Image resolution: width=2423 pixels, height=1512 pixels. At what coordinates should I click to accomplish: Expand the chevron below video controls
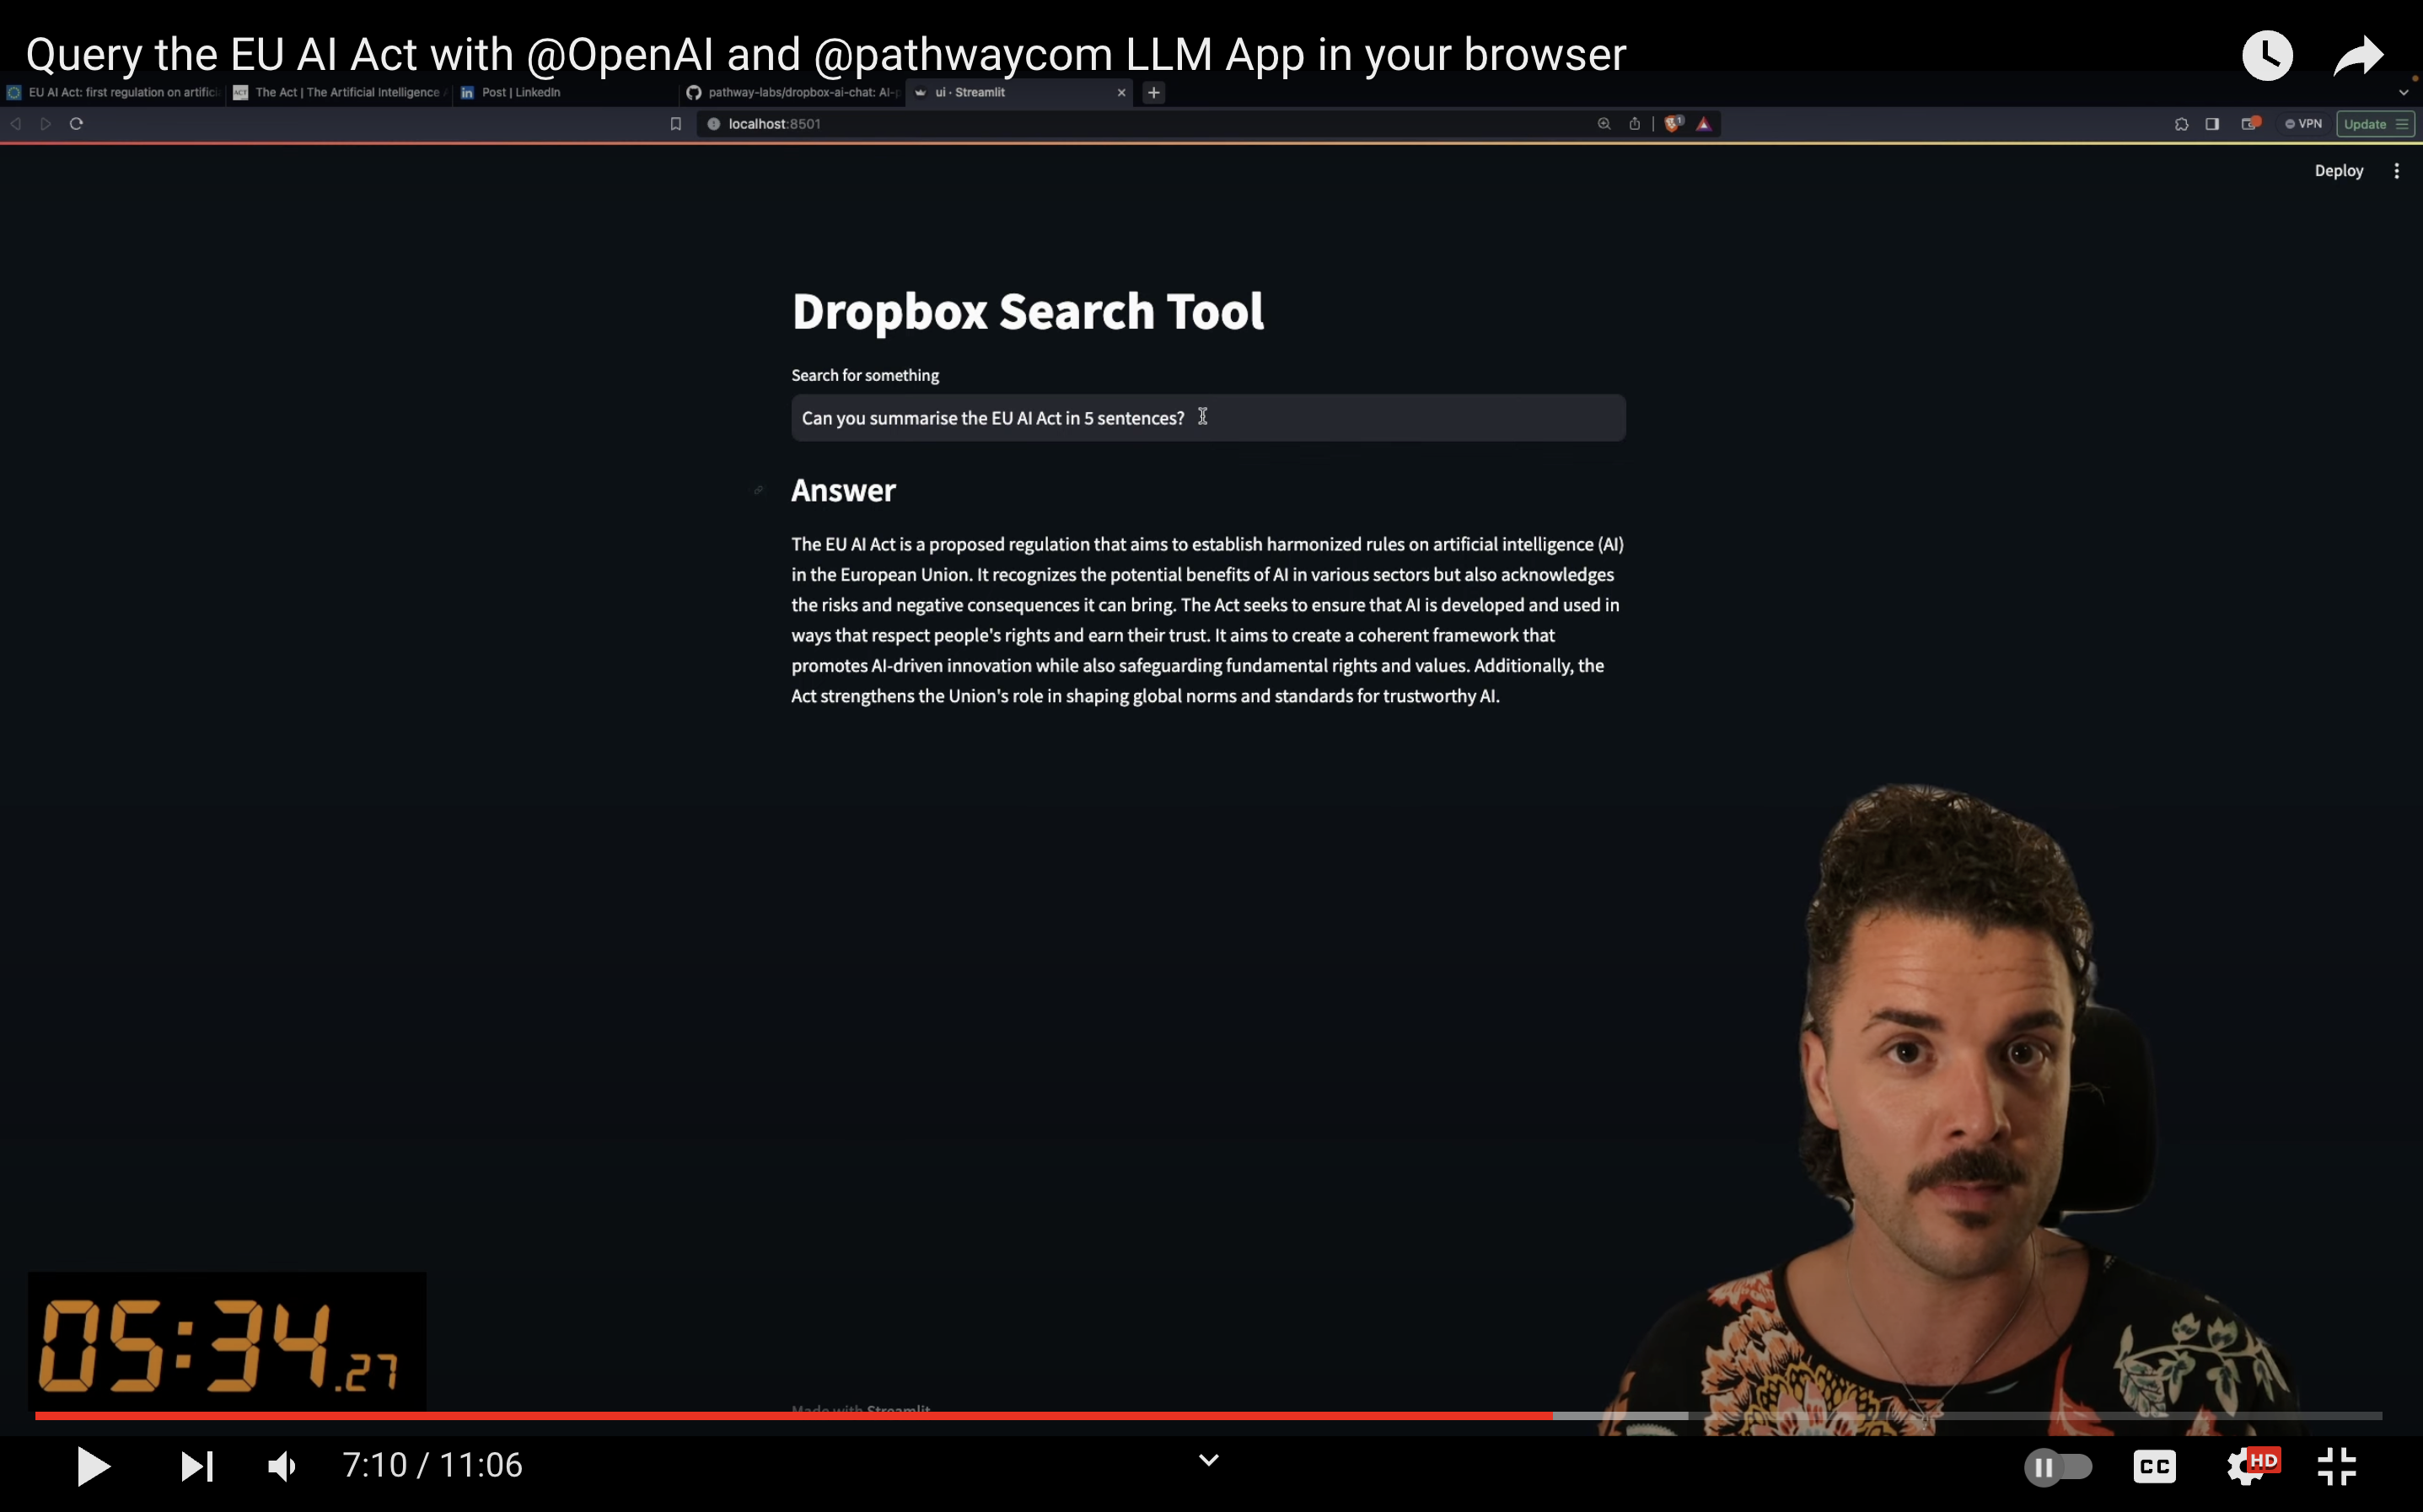[x=1208, y=1461]
